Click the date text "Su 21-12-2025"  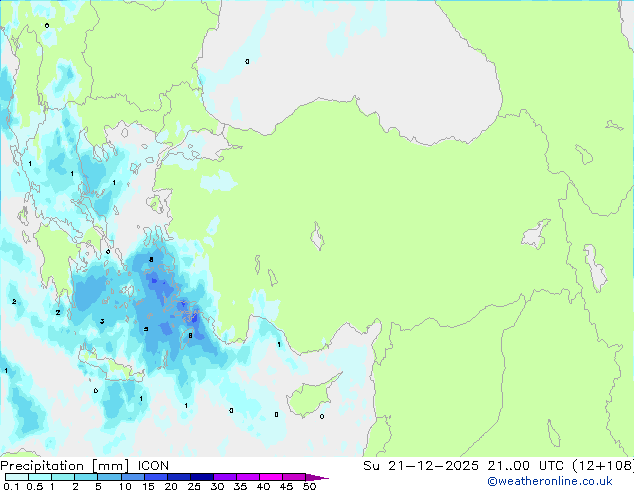tap(421, 465)
